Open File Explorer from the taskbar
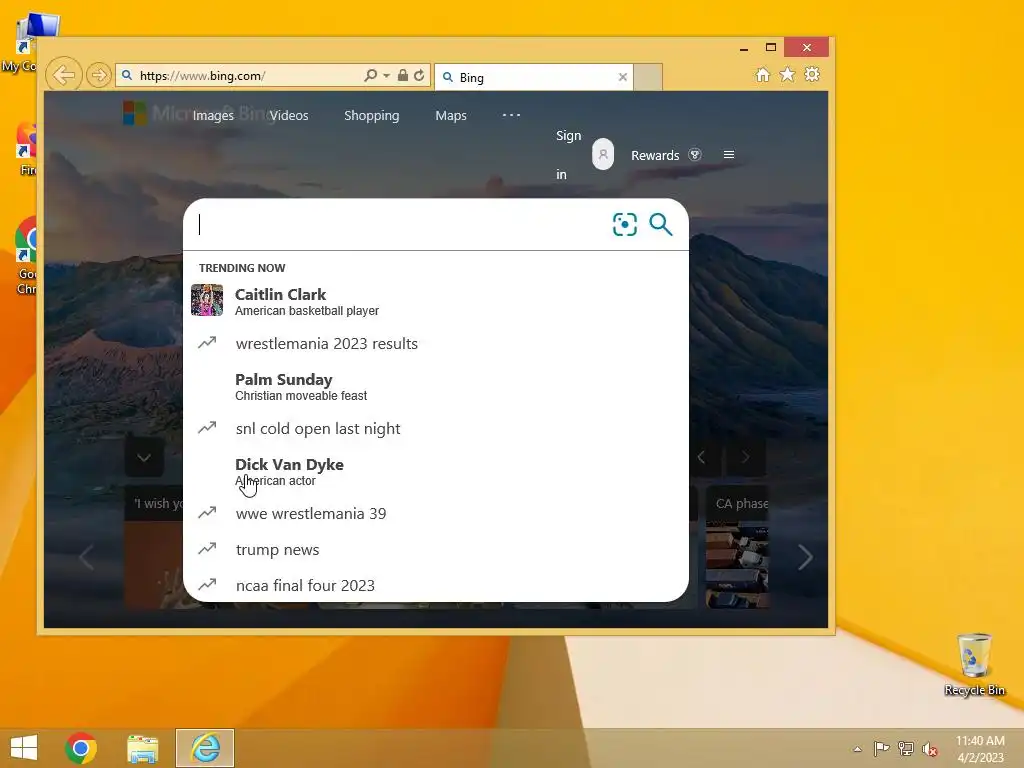The width and height of the screenshot is (1024, 768). pyautogui.click(x=142, y=748)
